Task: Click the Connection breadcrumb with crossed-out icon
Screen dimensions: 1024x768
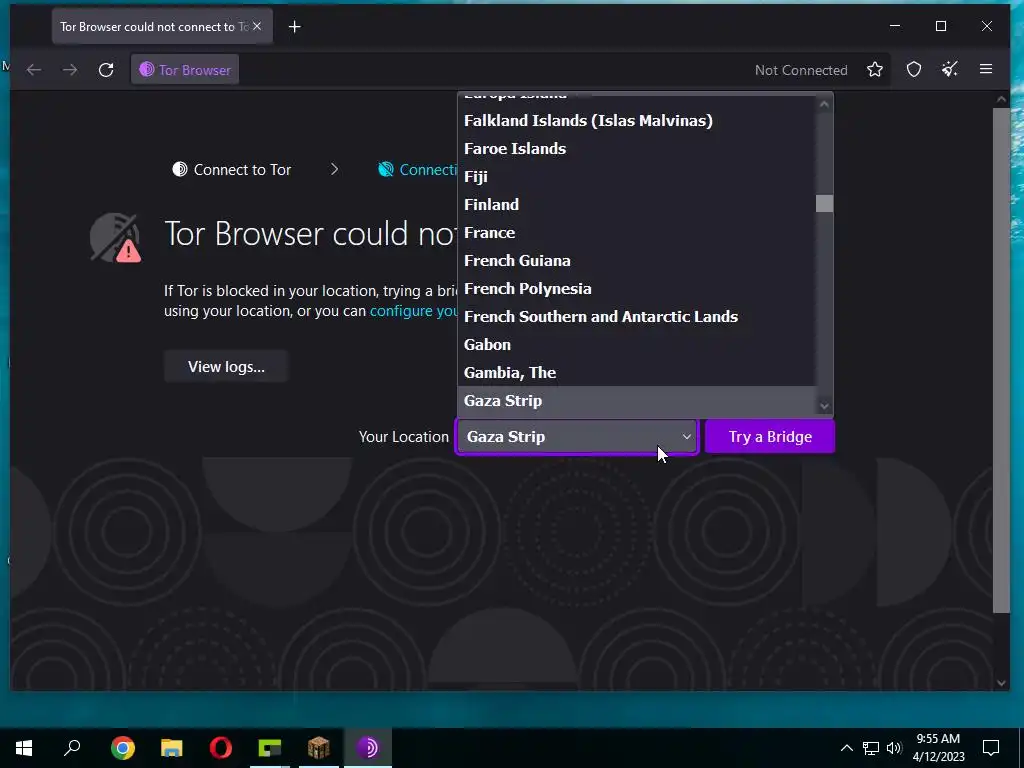Action: click(418, 170)
